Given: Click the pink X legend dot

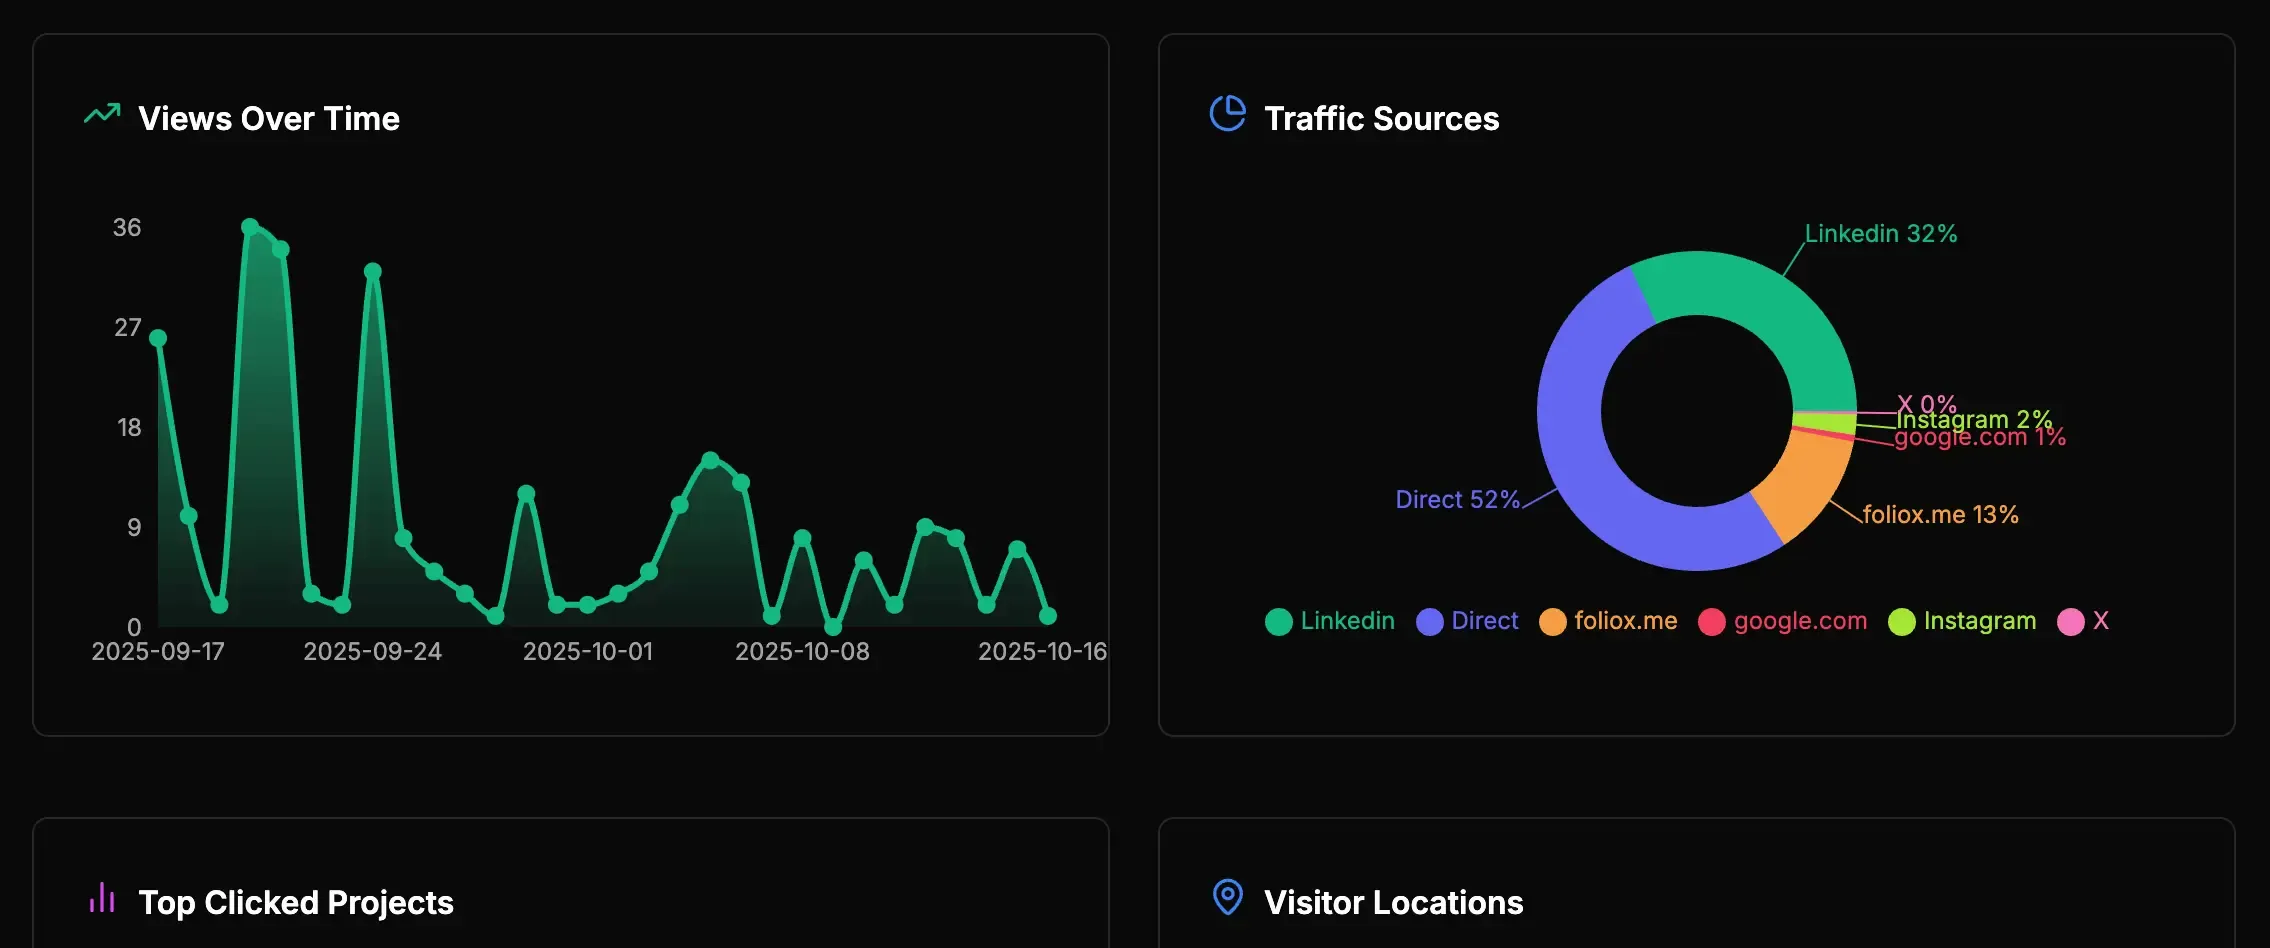Looking at the screenshot, I should (2070, 622).
